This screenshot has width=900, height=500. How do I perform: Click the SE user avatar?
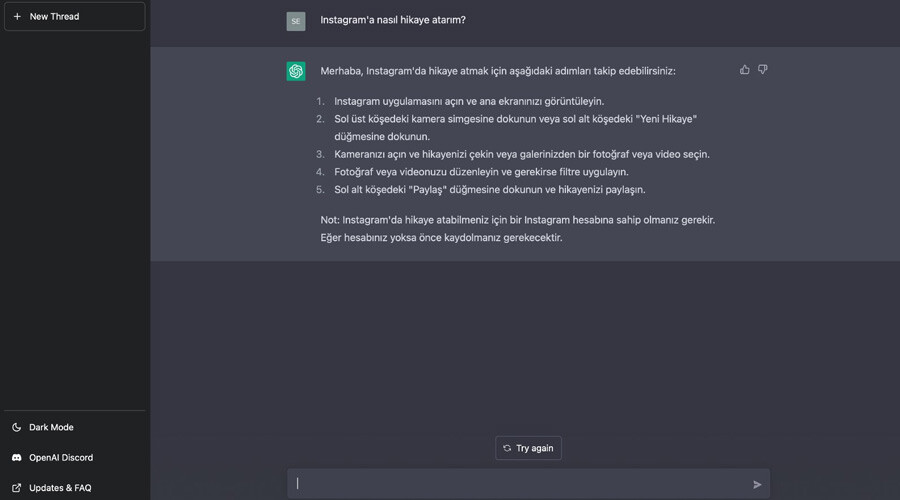coord(296,21)
